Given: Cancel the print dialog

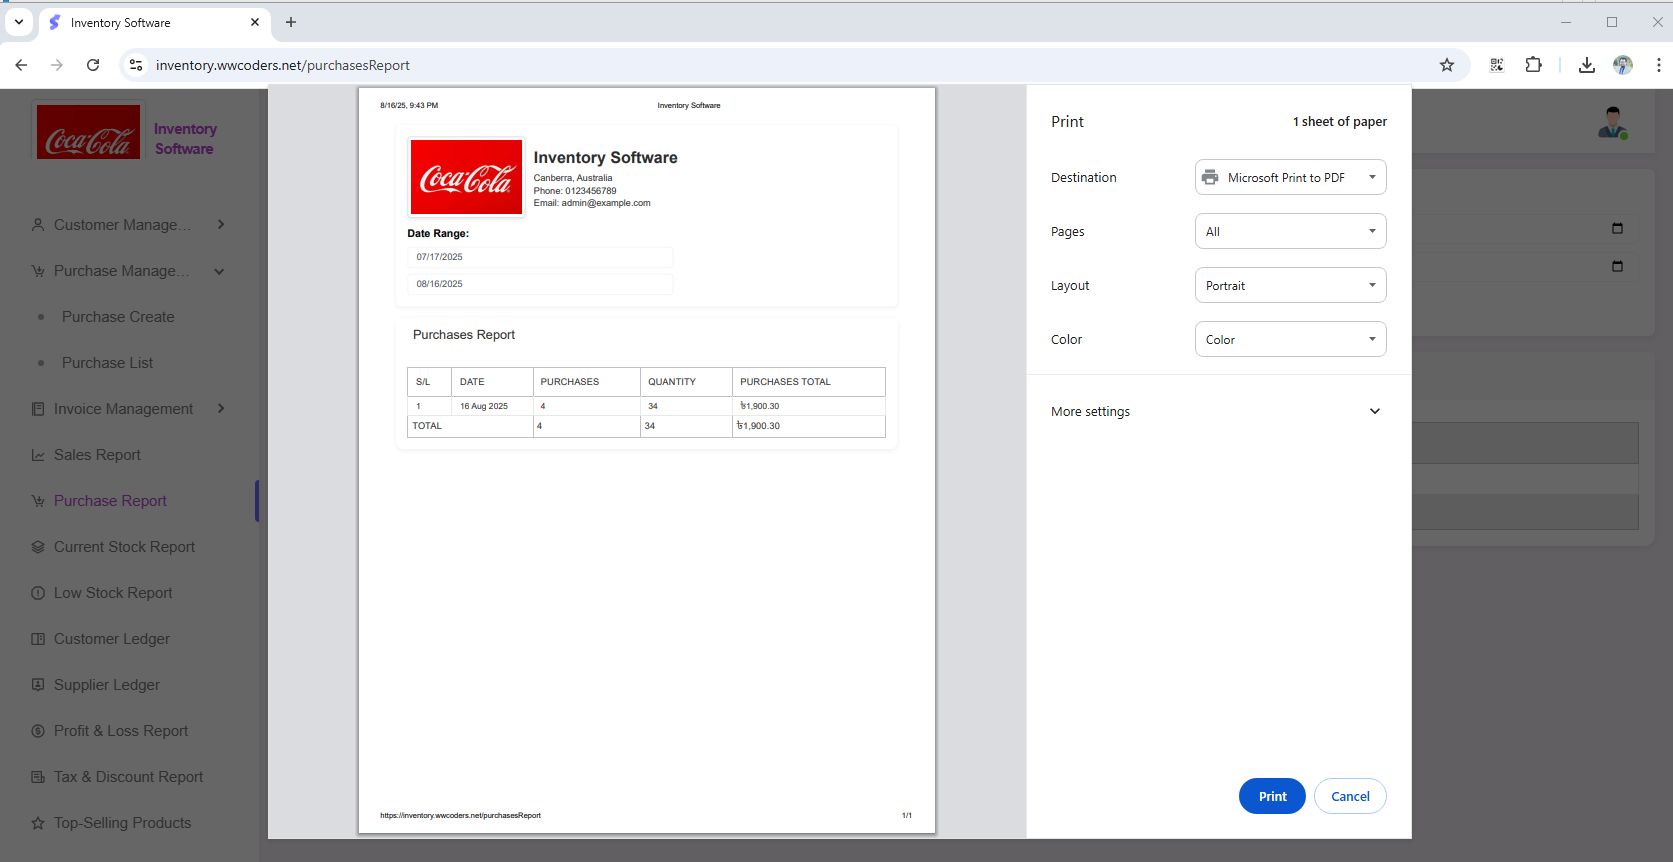Looking at the screenshot, I should [1349, 796].
